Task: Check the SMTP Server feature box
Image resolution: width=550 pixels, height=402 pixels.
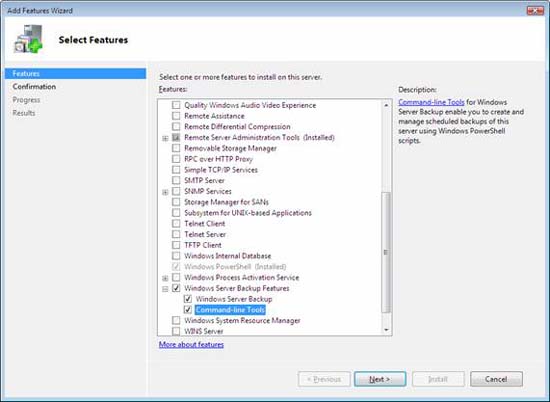Action: 176,180
